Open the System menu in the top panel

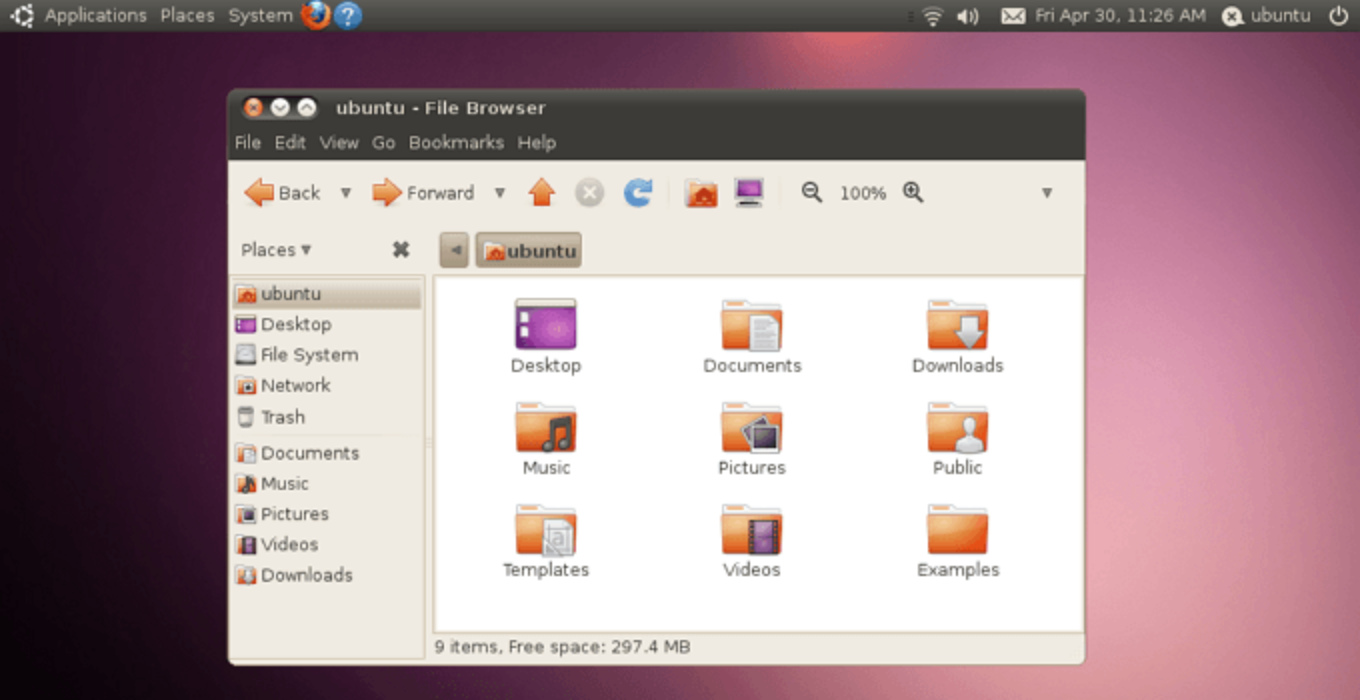(260, 15)
